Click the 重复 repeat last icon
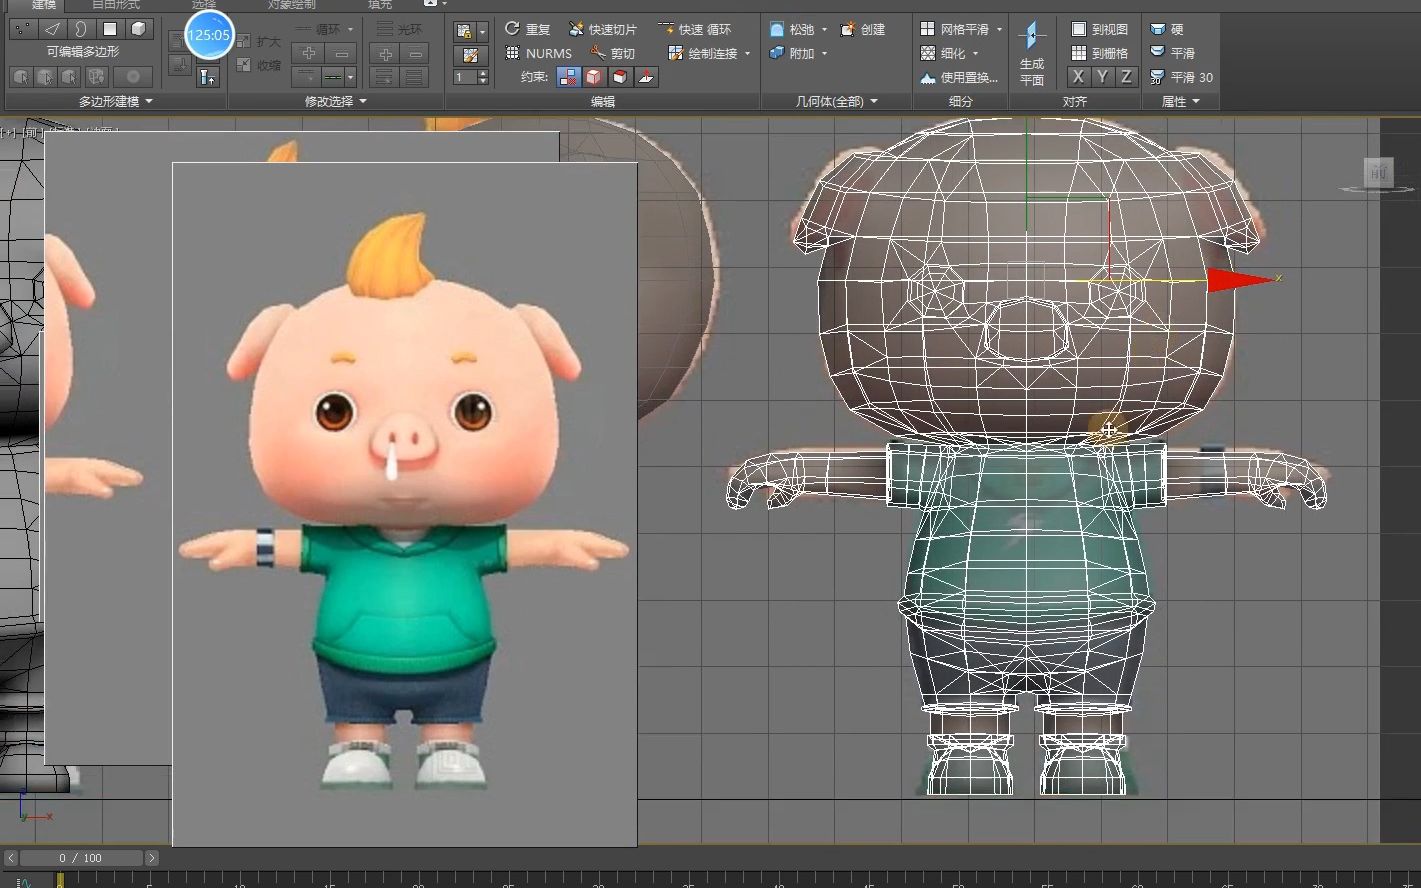Screen dimensions: 1421x888 512,28
